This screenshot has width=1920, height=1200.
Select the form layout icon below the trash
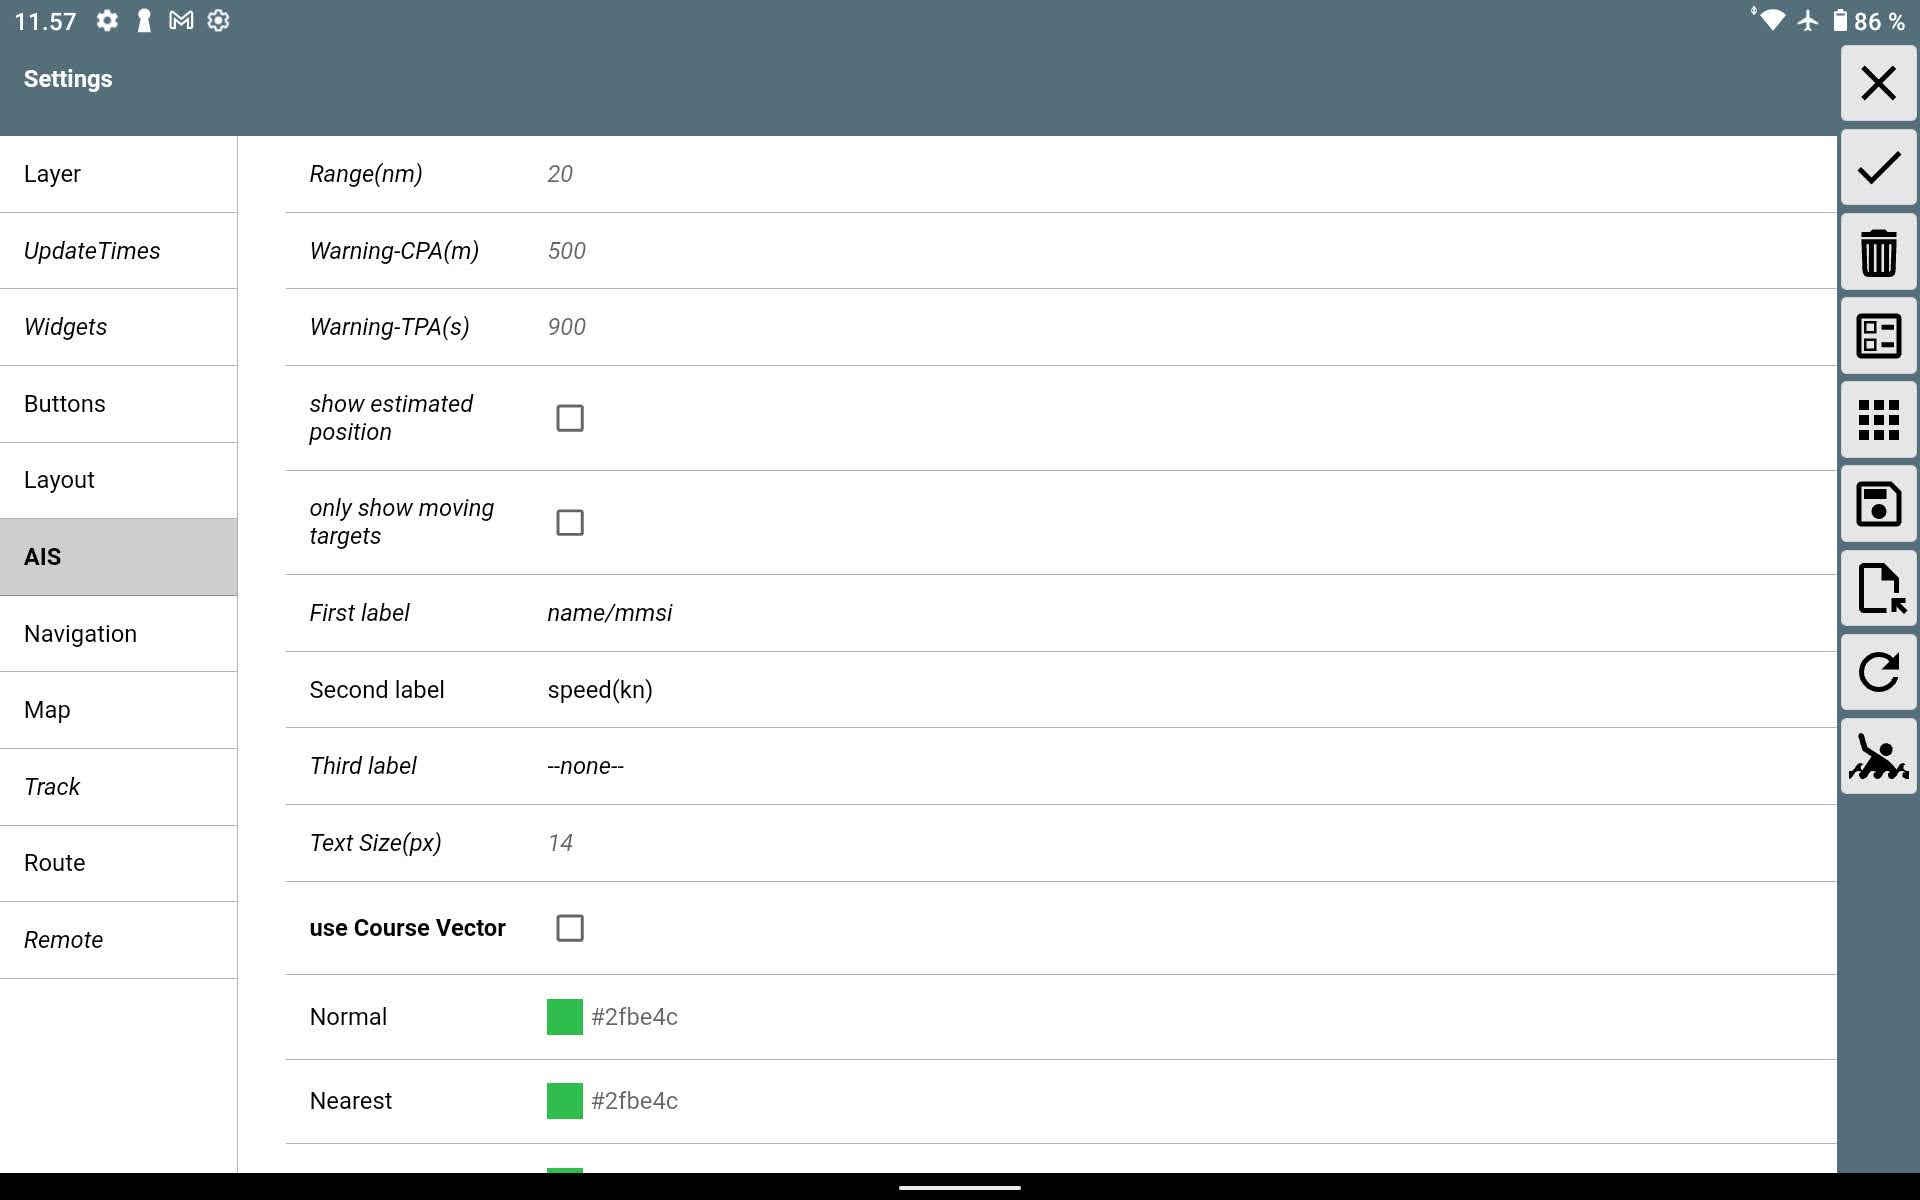click(x=1878, y=336)
